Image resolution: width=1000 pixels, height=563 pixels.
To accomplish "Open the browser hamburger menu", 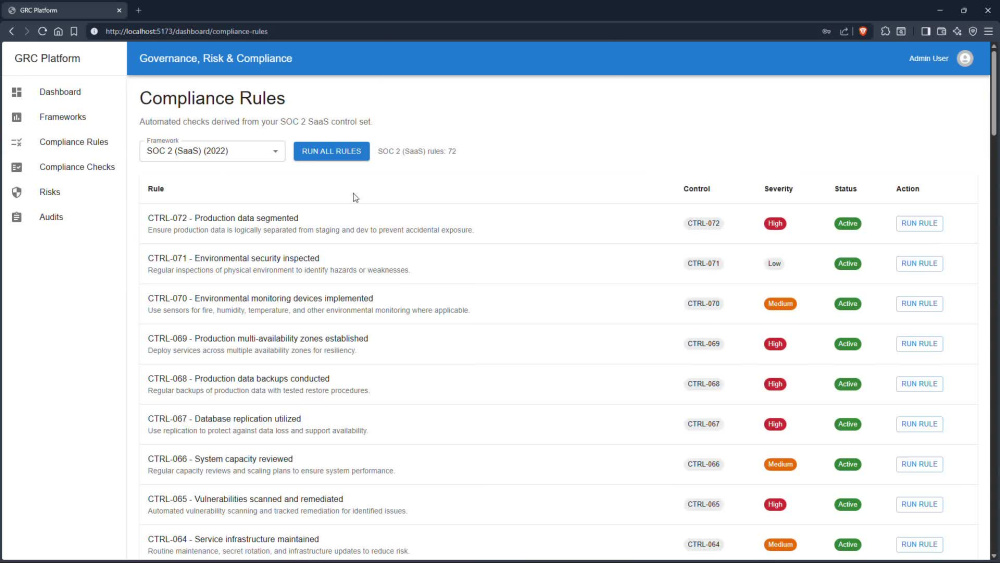I will click(x=988, y=31).
